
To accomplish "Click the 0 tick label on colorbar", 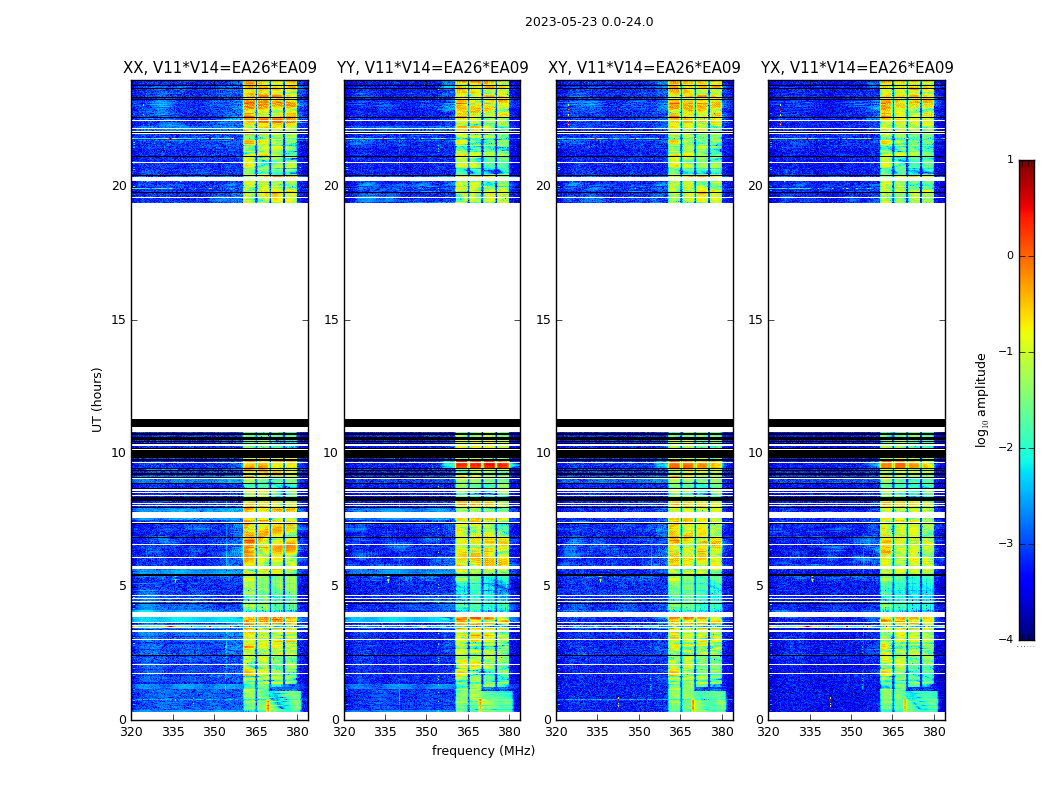I will pos(1010,256).
